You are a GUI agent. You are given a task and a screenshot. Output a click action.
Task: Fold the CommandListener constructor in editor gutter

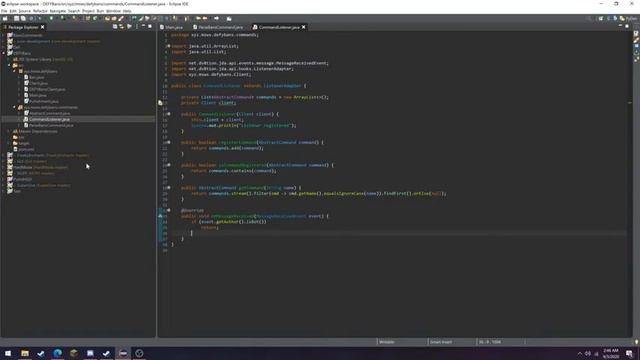click(169, 114)
